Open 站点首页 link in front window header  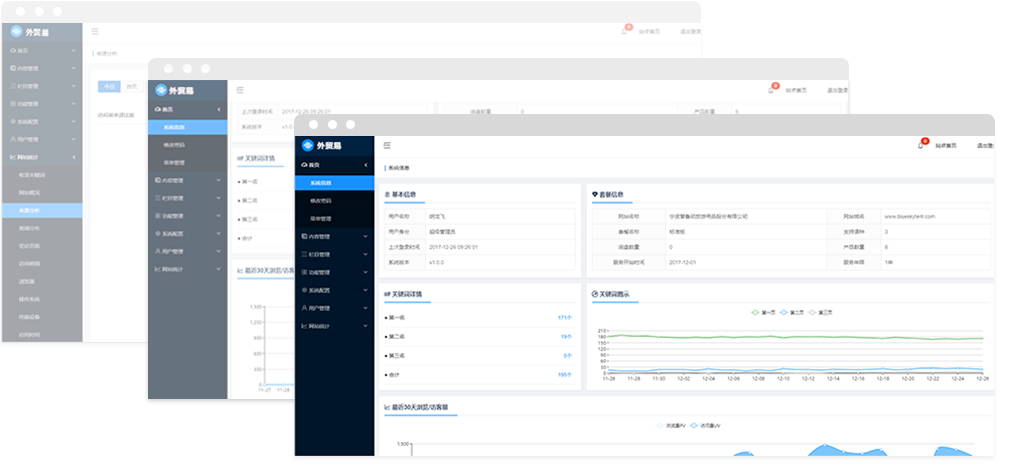(x=946, y=146)
